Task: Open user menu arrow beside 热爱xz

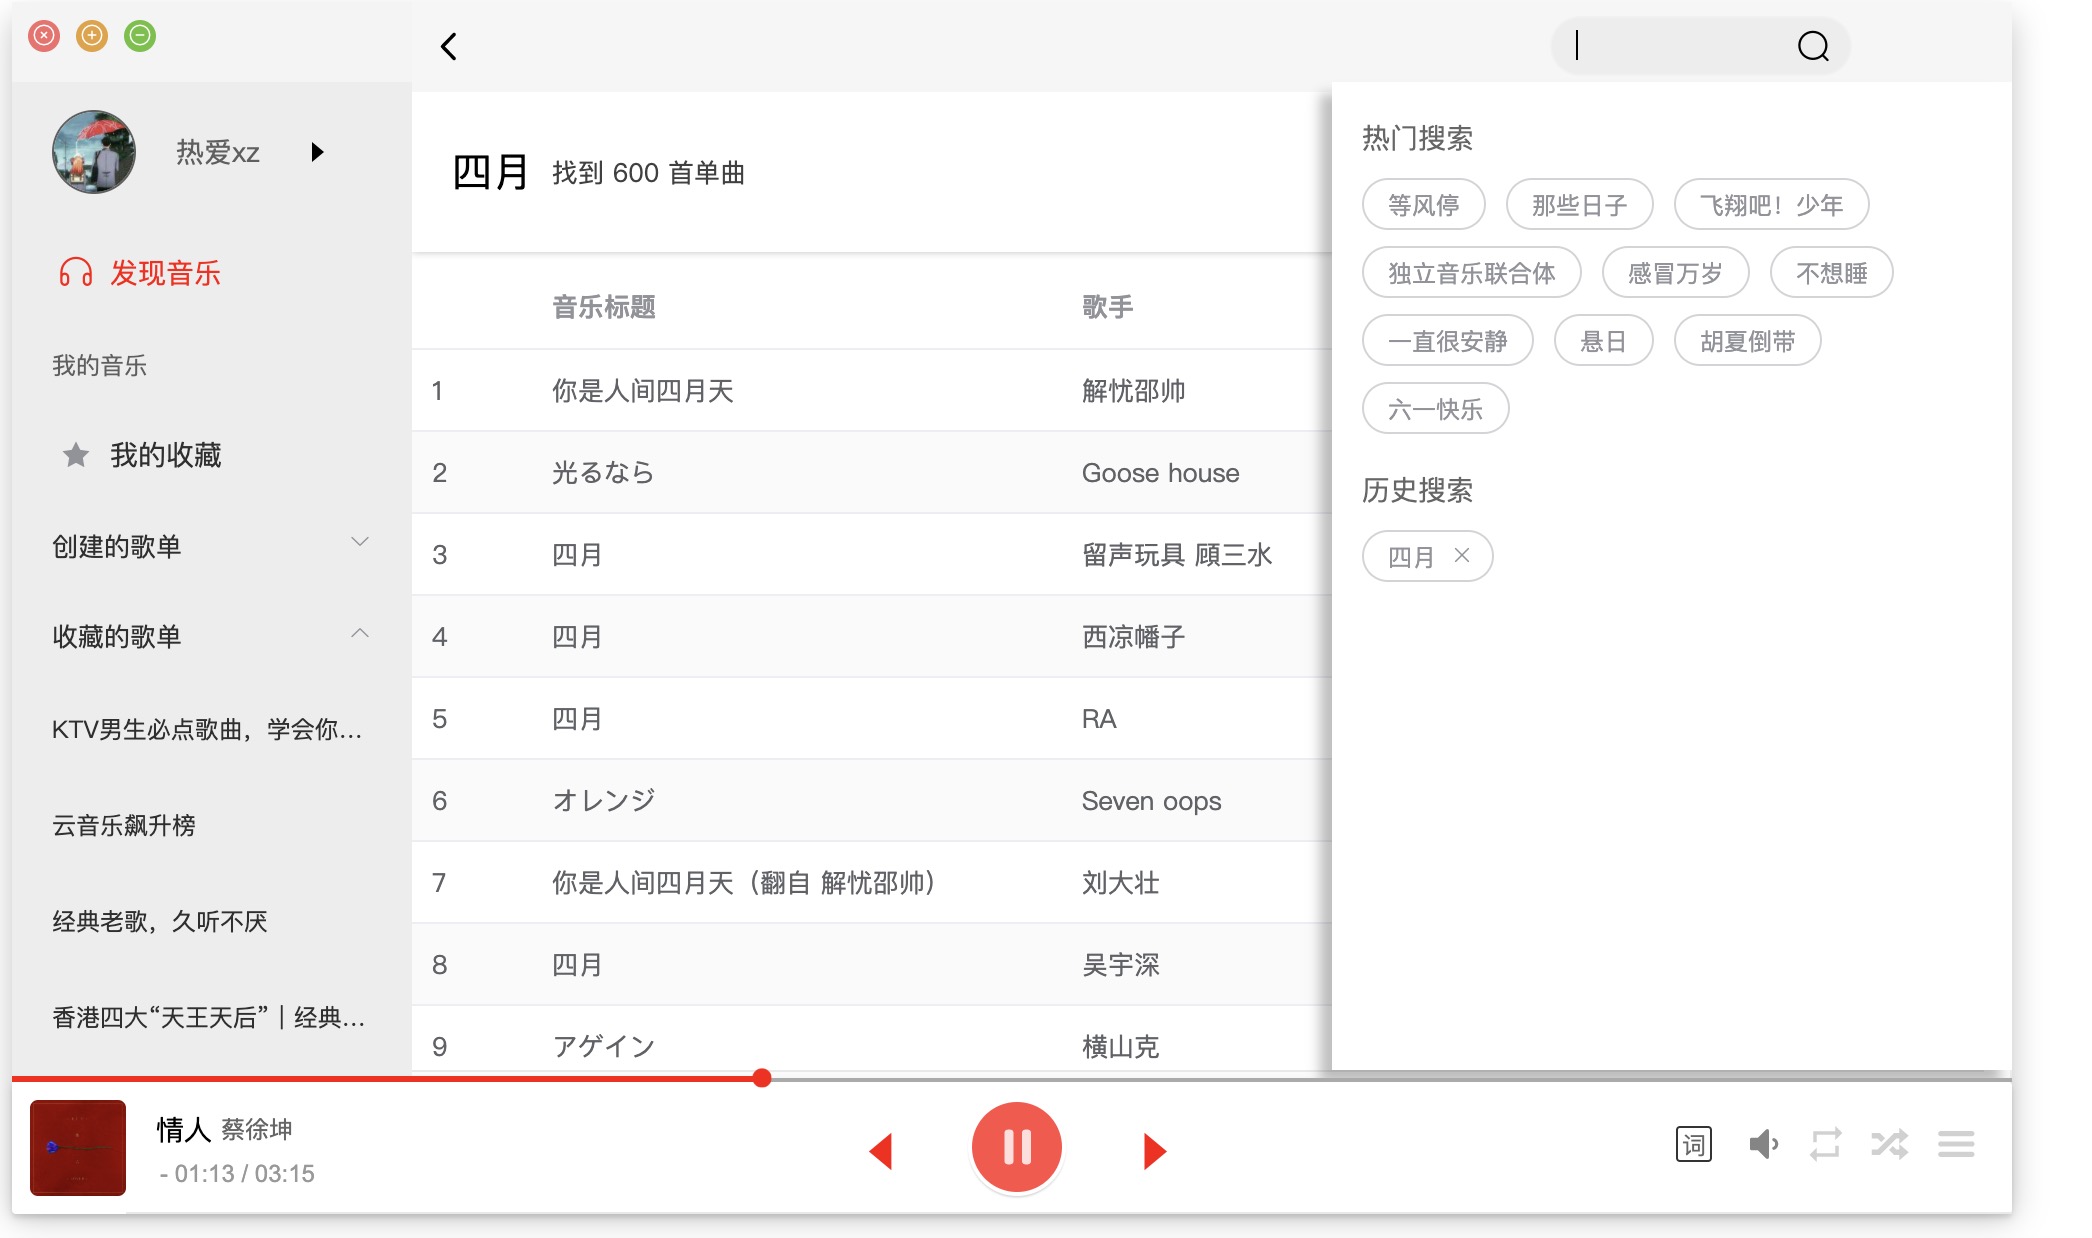Action: 317,152
